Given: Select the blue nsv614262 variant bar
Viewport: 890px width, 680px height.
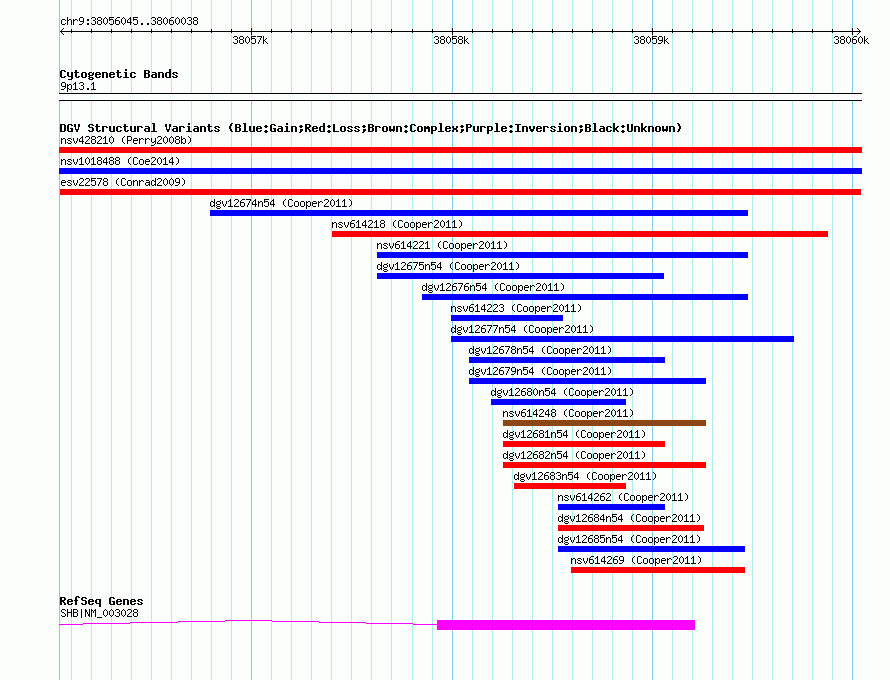Looking at the screenshot, I should [611, 507].
